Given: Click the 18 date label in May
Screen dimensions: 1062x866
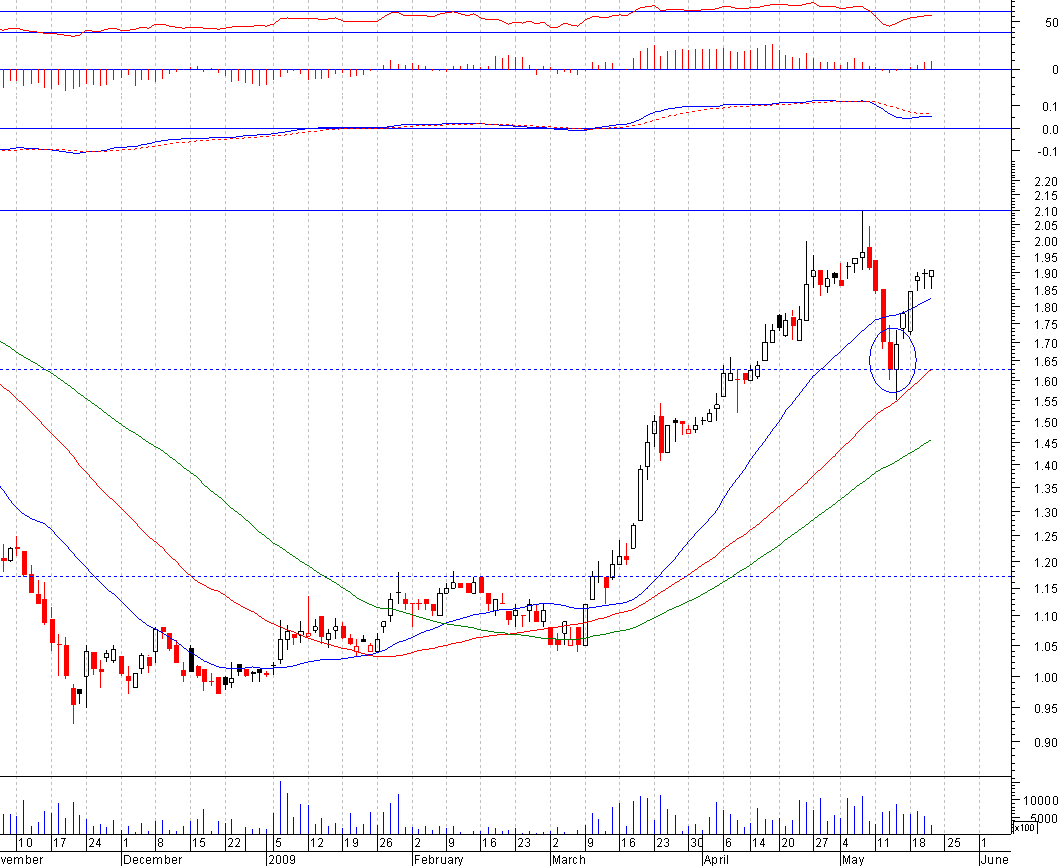Looking at the screenshot, I should [x=918, y=843].
